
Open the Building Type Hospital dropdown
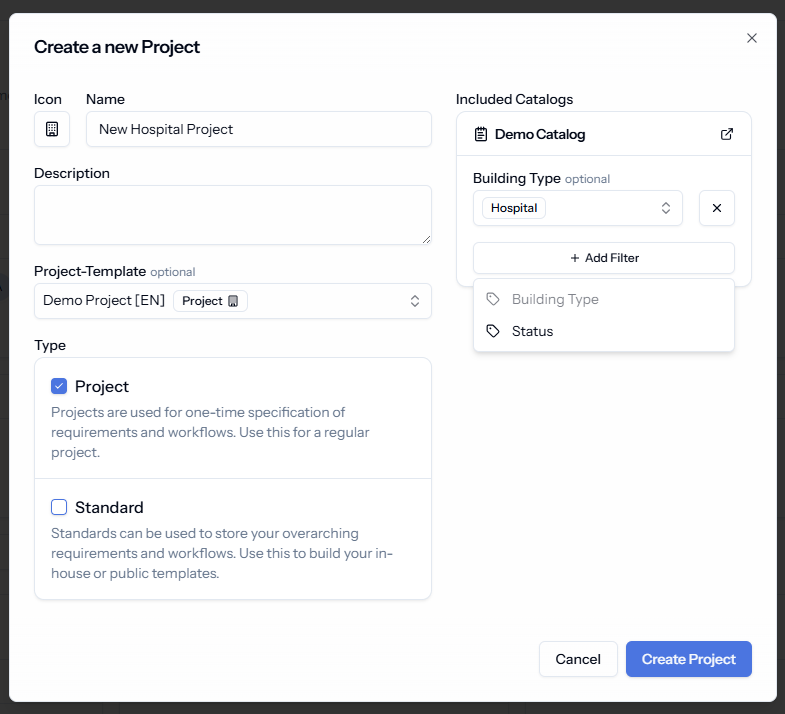coord(578,208)
